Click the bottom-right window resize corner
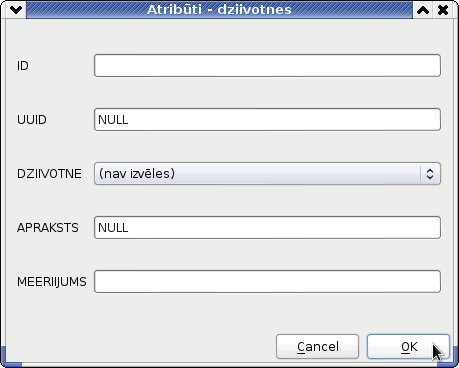The height and width of the screenshot is (368, 459). (x=451, y=361)
